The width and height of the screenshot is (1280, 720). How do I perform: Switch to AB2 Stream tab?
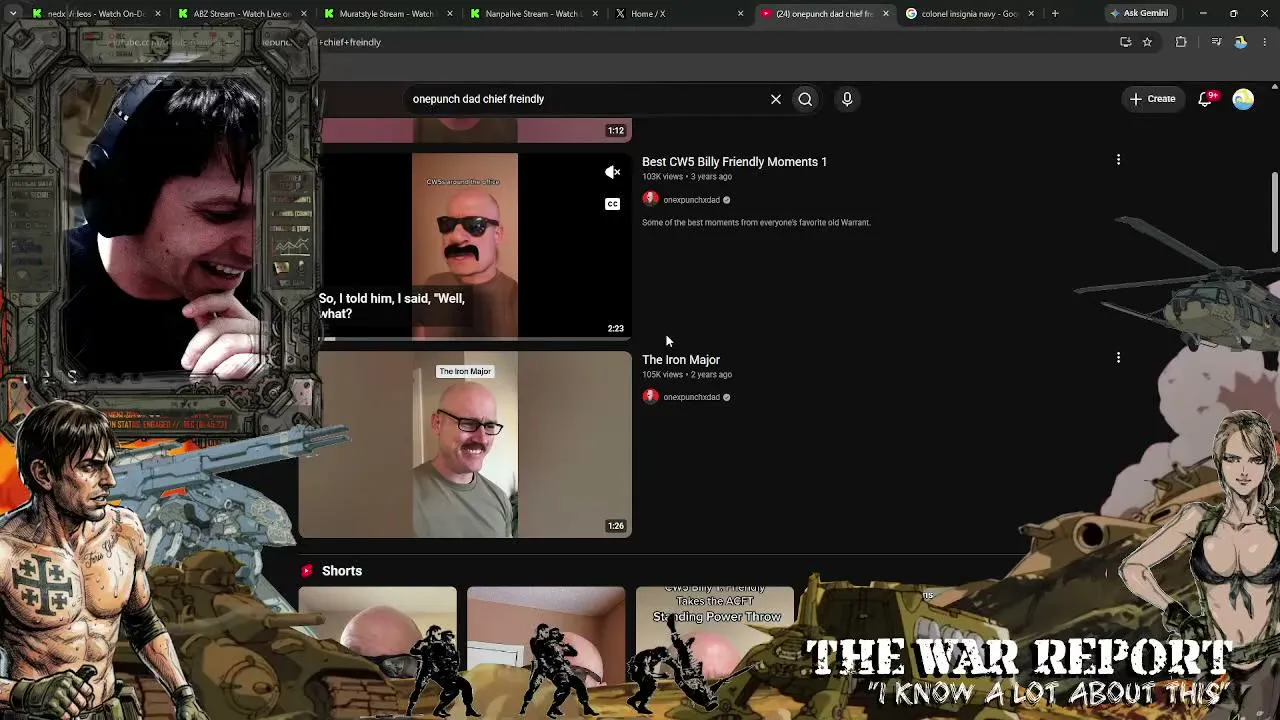[x=243, y=14]
